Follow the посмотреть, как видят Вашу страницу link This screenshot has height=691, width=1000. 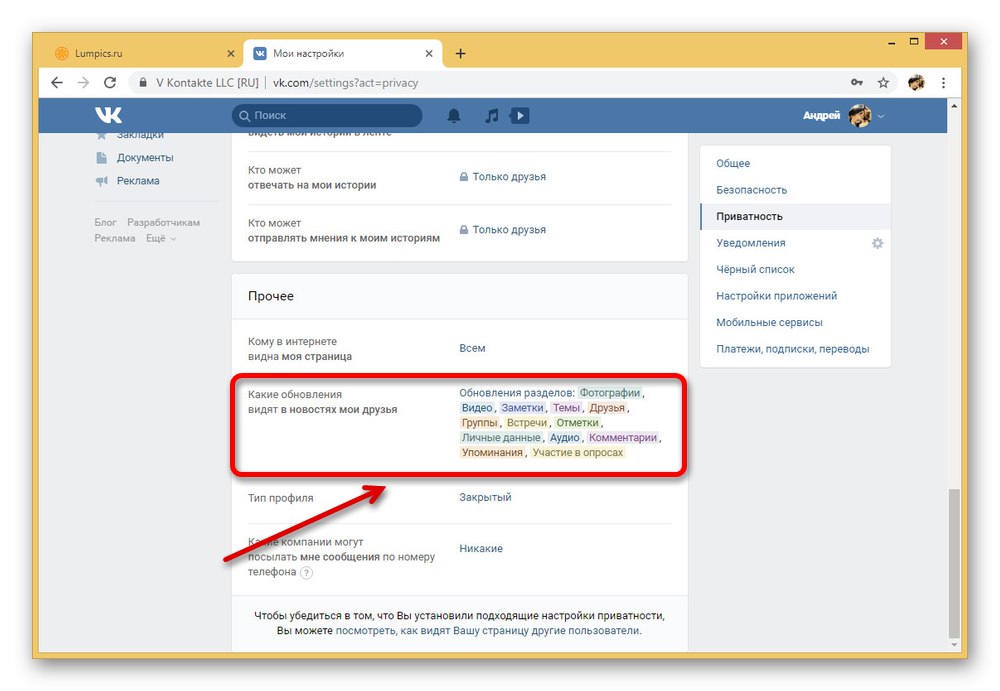488,630
